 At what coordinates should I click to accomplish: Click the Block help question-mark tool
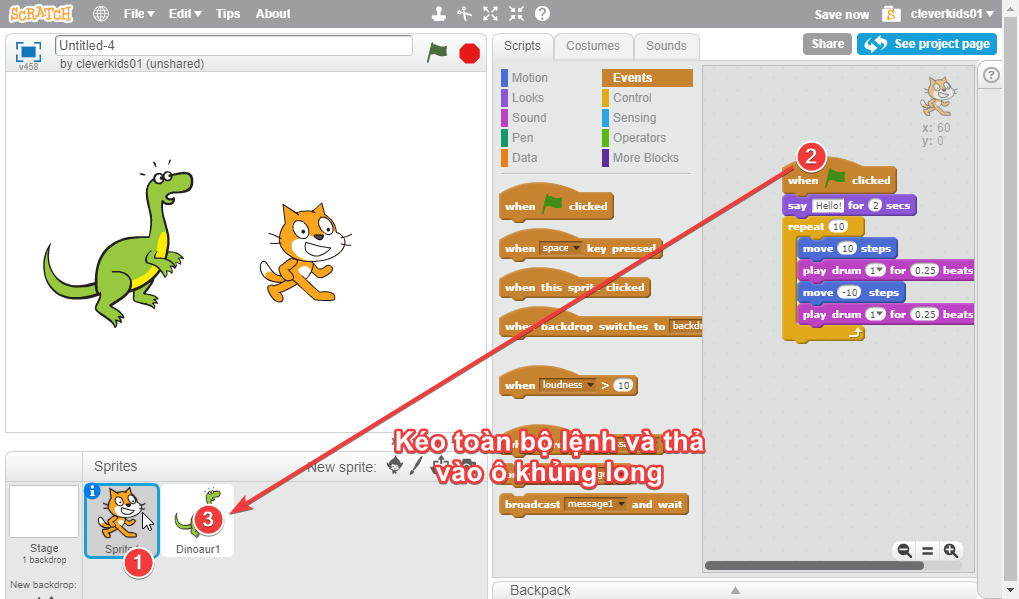542,14
